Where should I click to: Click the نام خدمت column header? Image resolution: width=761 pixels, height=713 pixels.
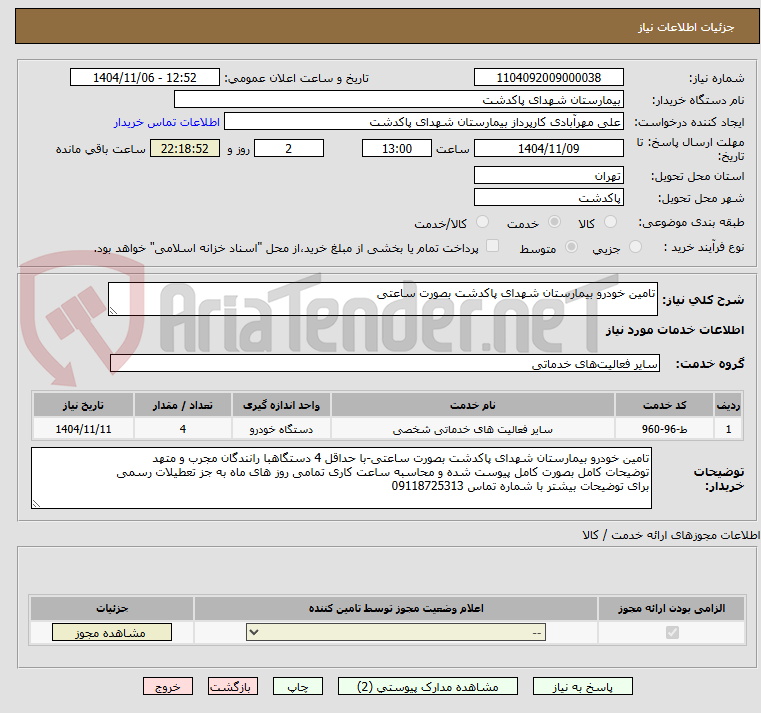coord(472,405)
